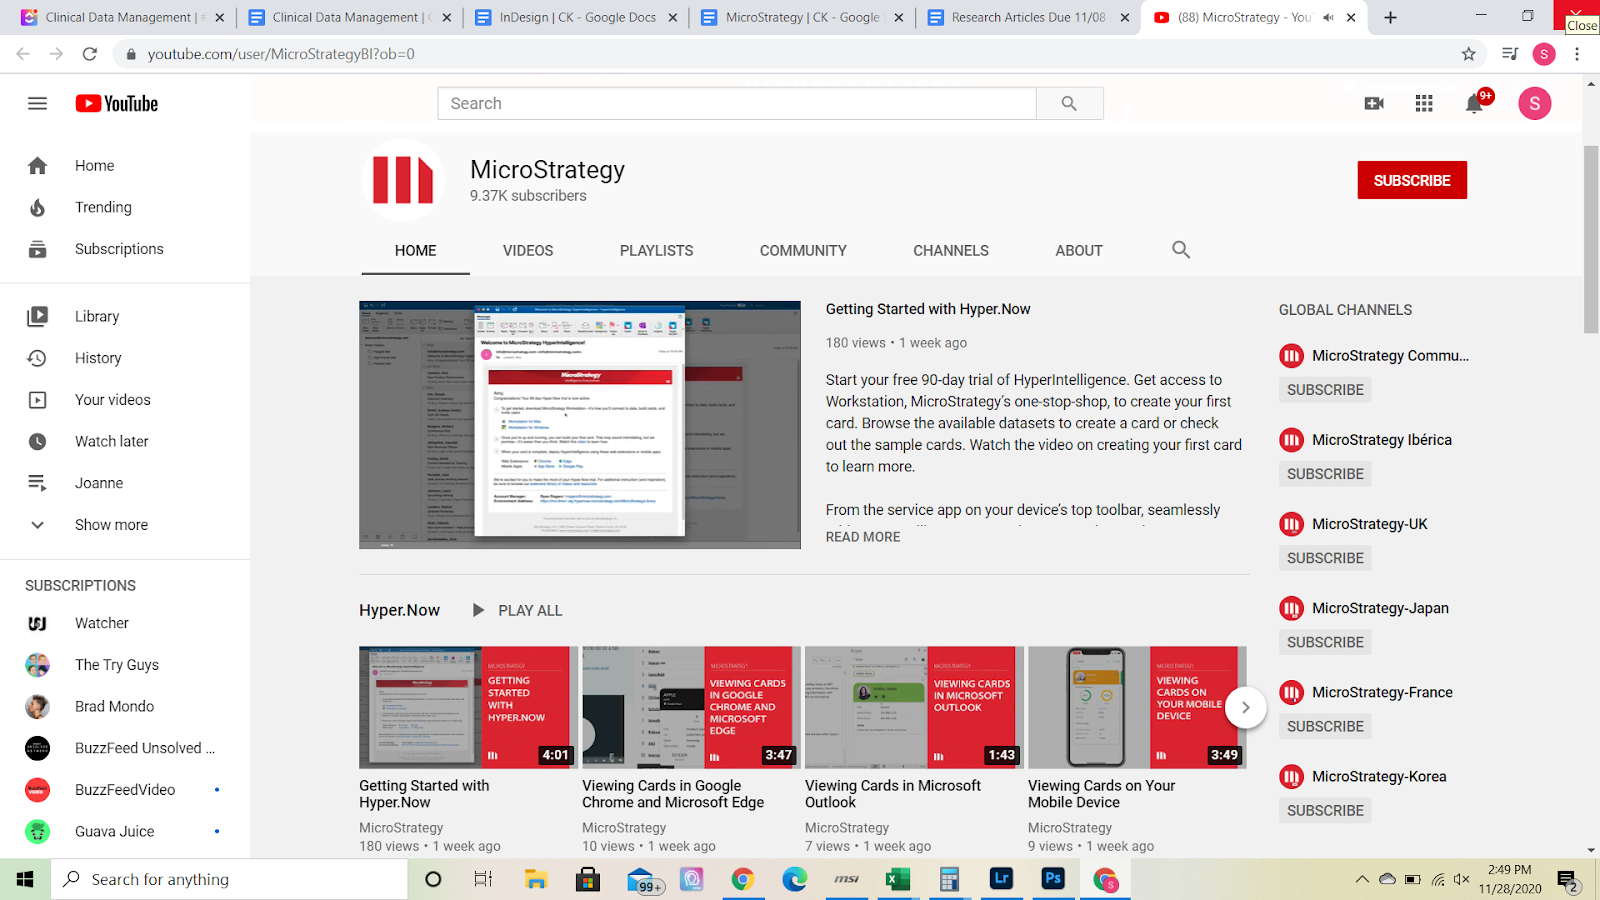Image resolution: width=1600 pixels, height=900 pixels.
Task: Subscribe to MicroStrategy-UK channel
Action: (1325, 558)
